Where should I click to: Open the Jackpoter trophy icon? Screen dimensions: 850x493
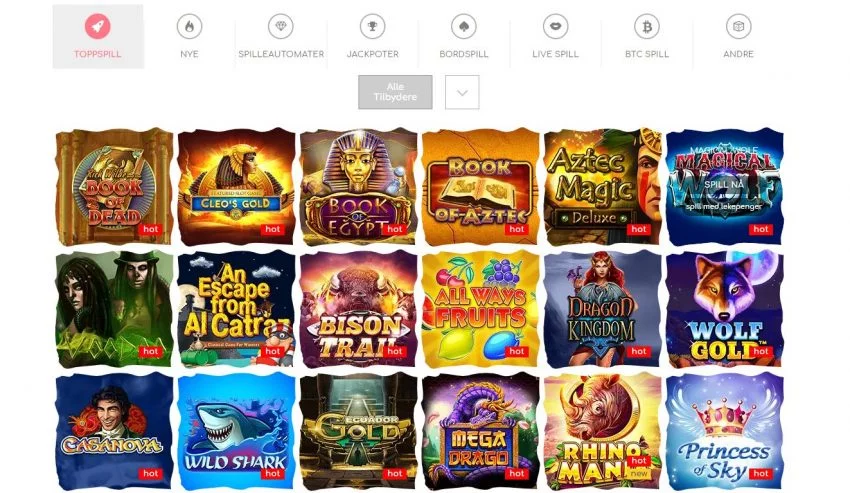click(x=372, y=26)
